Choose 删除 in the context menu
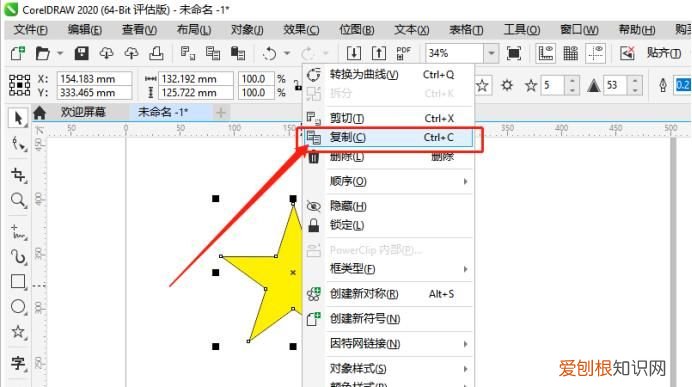 pos(388,156)
